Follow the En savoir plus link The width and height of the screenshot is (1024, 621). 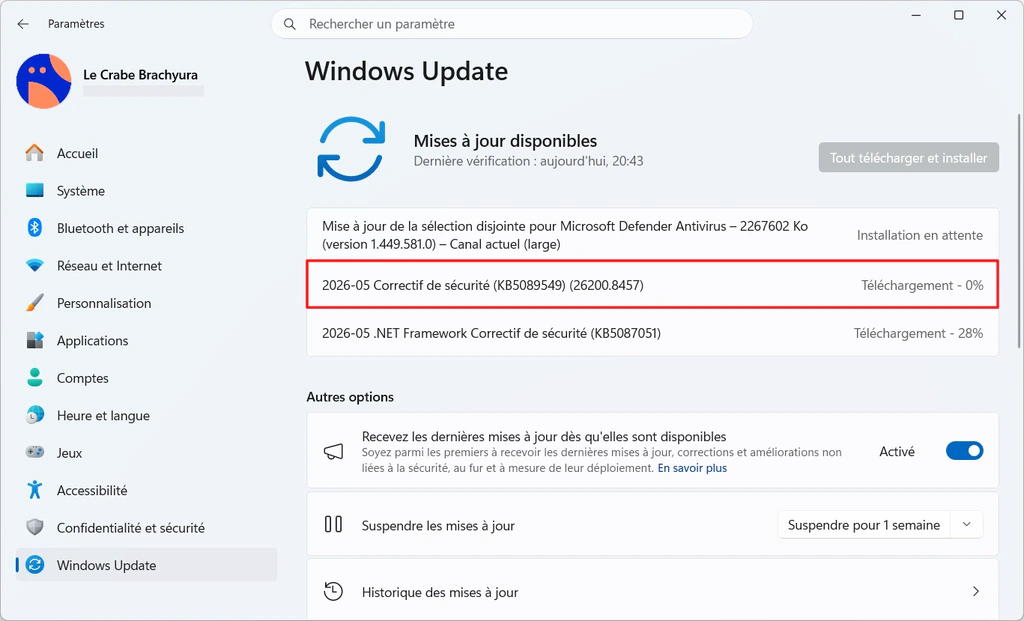(692, 468)
